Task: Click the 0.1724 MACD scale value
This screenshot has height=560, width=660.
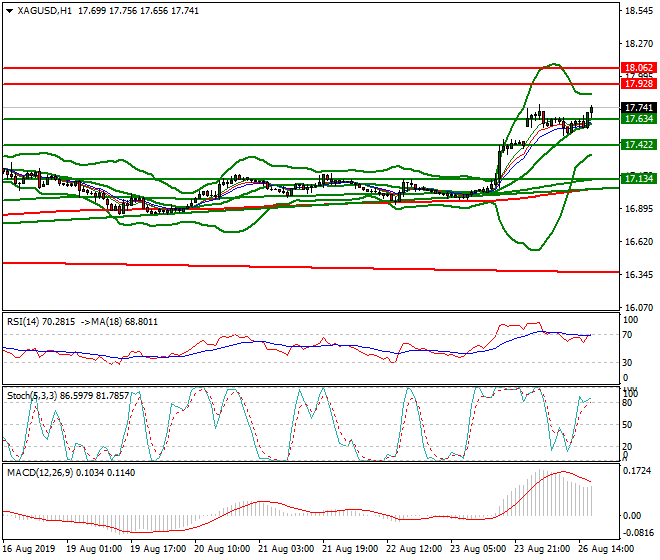Action: (x=638, y=470)
